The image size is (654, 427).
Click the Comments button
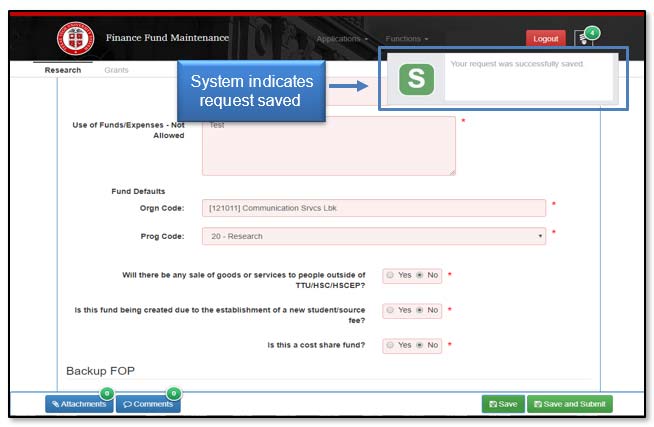click(x=148, y=404)
